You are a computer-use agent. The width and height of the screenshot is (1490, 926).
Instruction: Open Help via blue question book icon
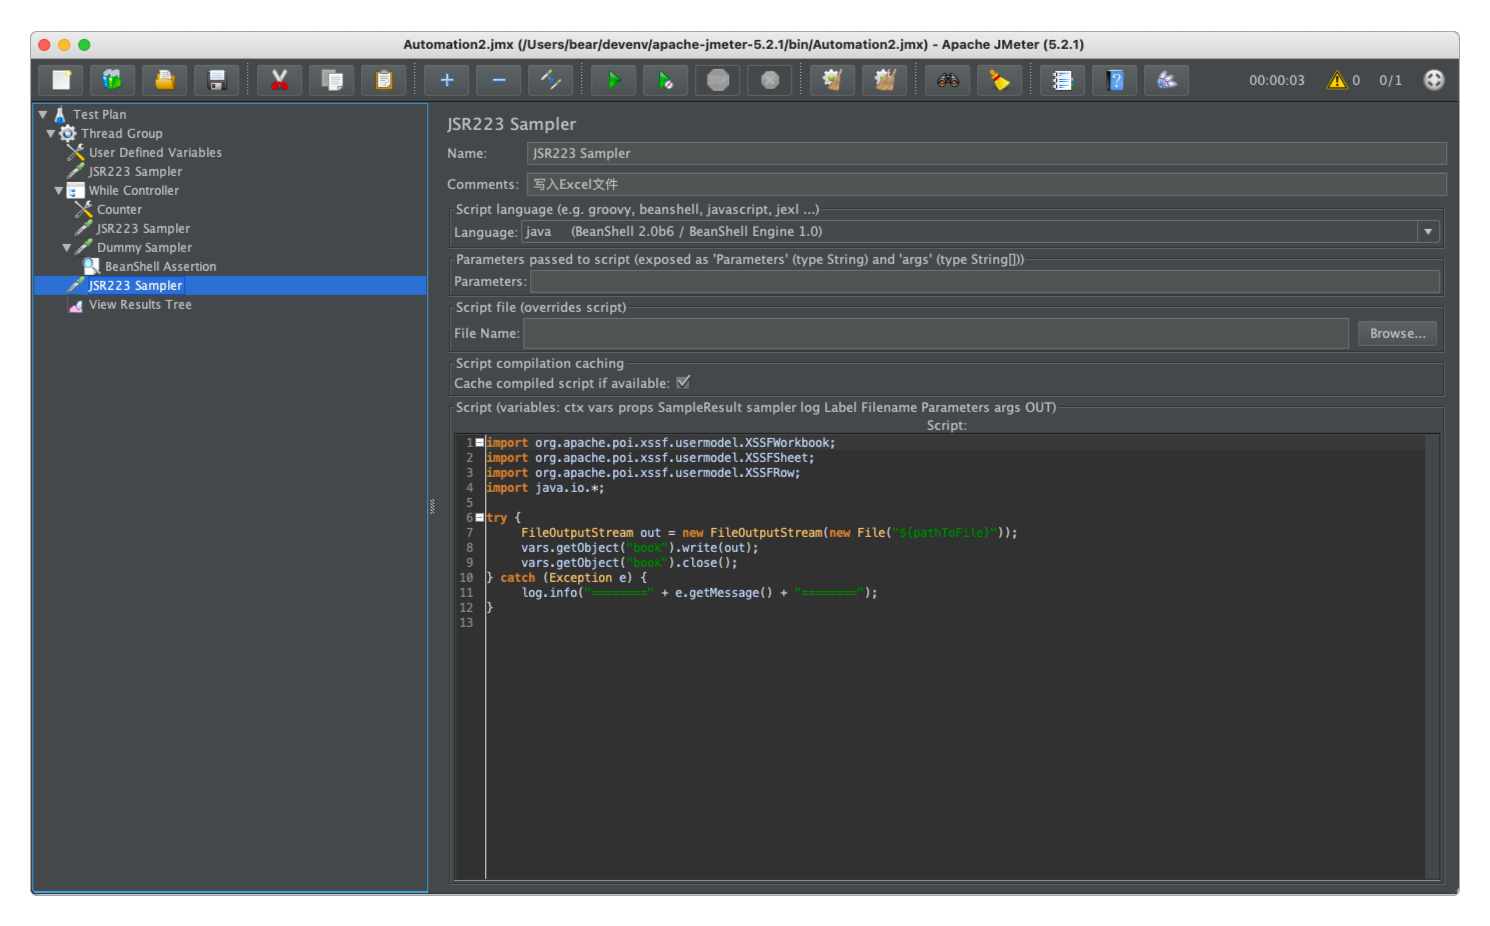[1115, 80]
